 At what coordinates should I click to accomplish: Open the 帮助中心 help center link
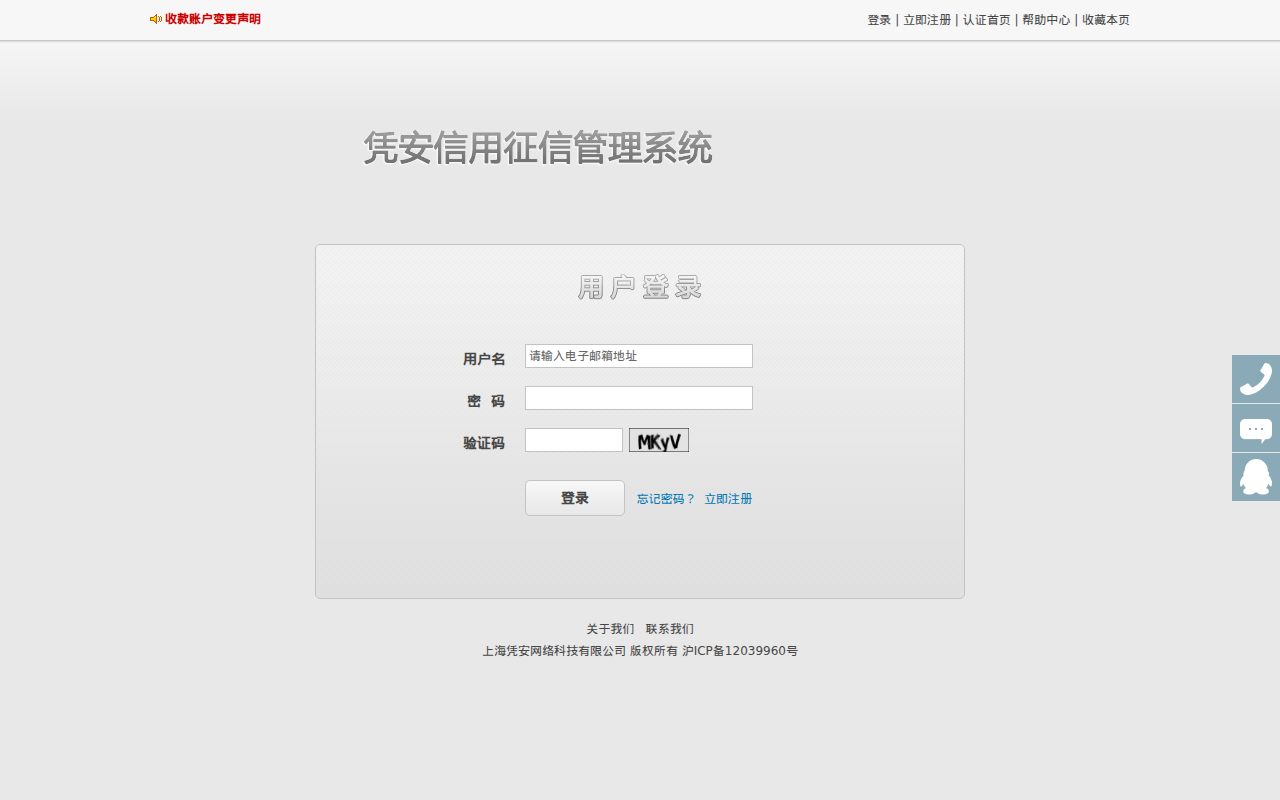click(x=1045, y=19)
